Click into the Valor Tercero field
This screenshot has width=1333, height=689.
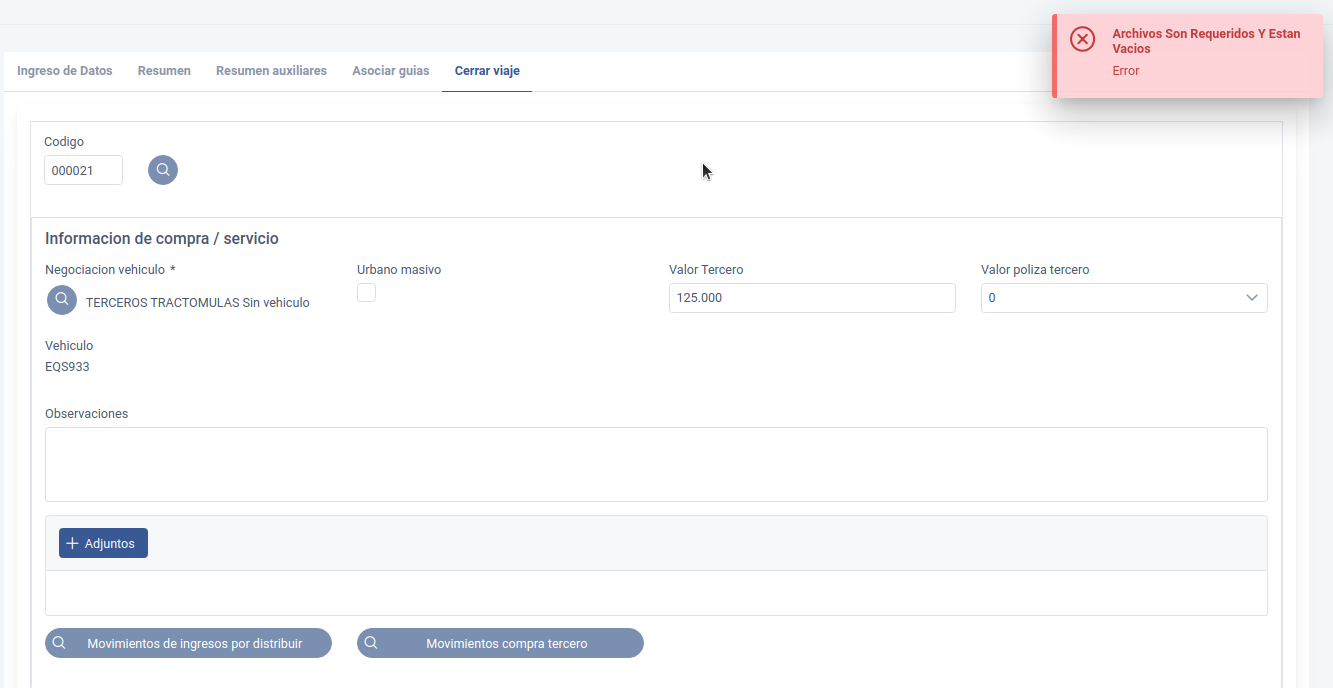click(811, 298)
